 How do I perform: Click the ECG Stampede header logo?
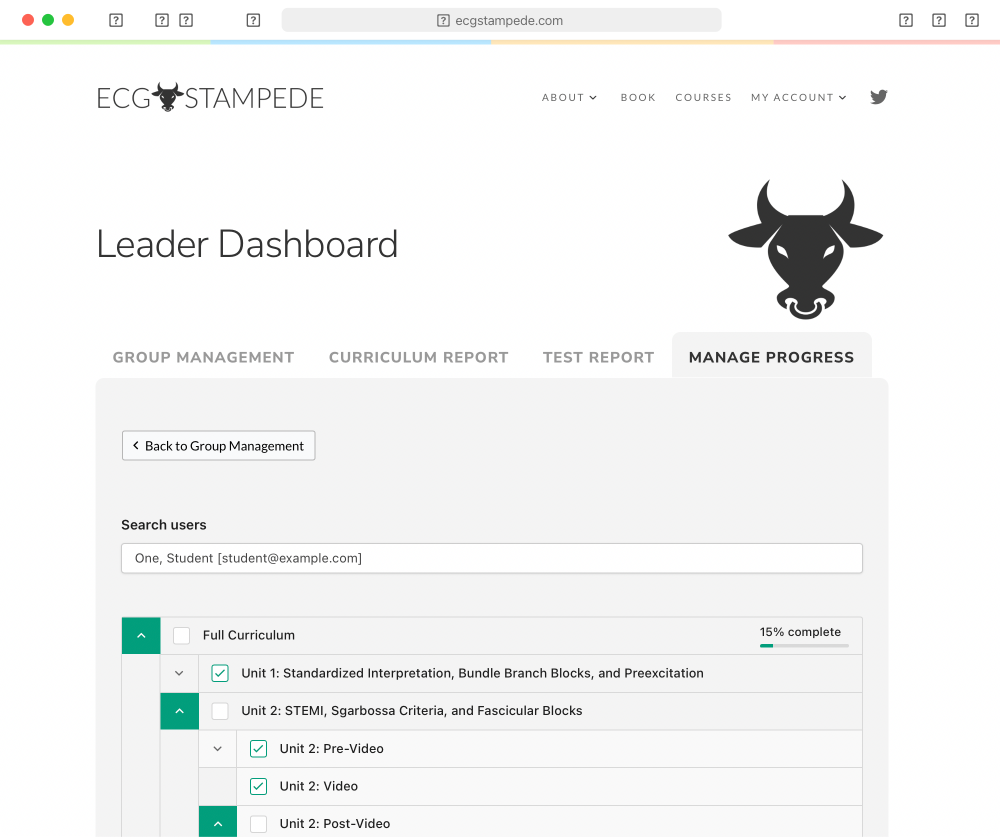click(210, 97)
